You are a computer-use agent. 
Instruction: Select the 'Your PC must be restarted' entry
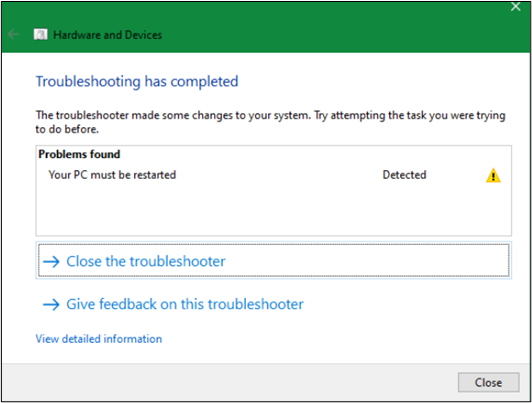(112, 175)
